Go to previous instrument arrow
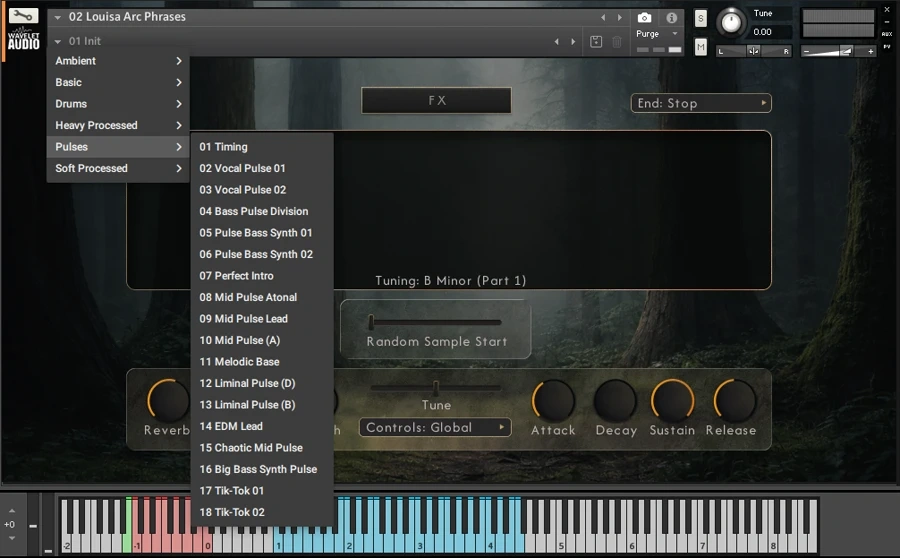This screenshot has height=558, width=900. (603, 18)
